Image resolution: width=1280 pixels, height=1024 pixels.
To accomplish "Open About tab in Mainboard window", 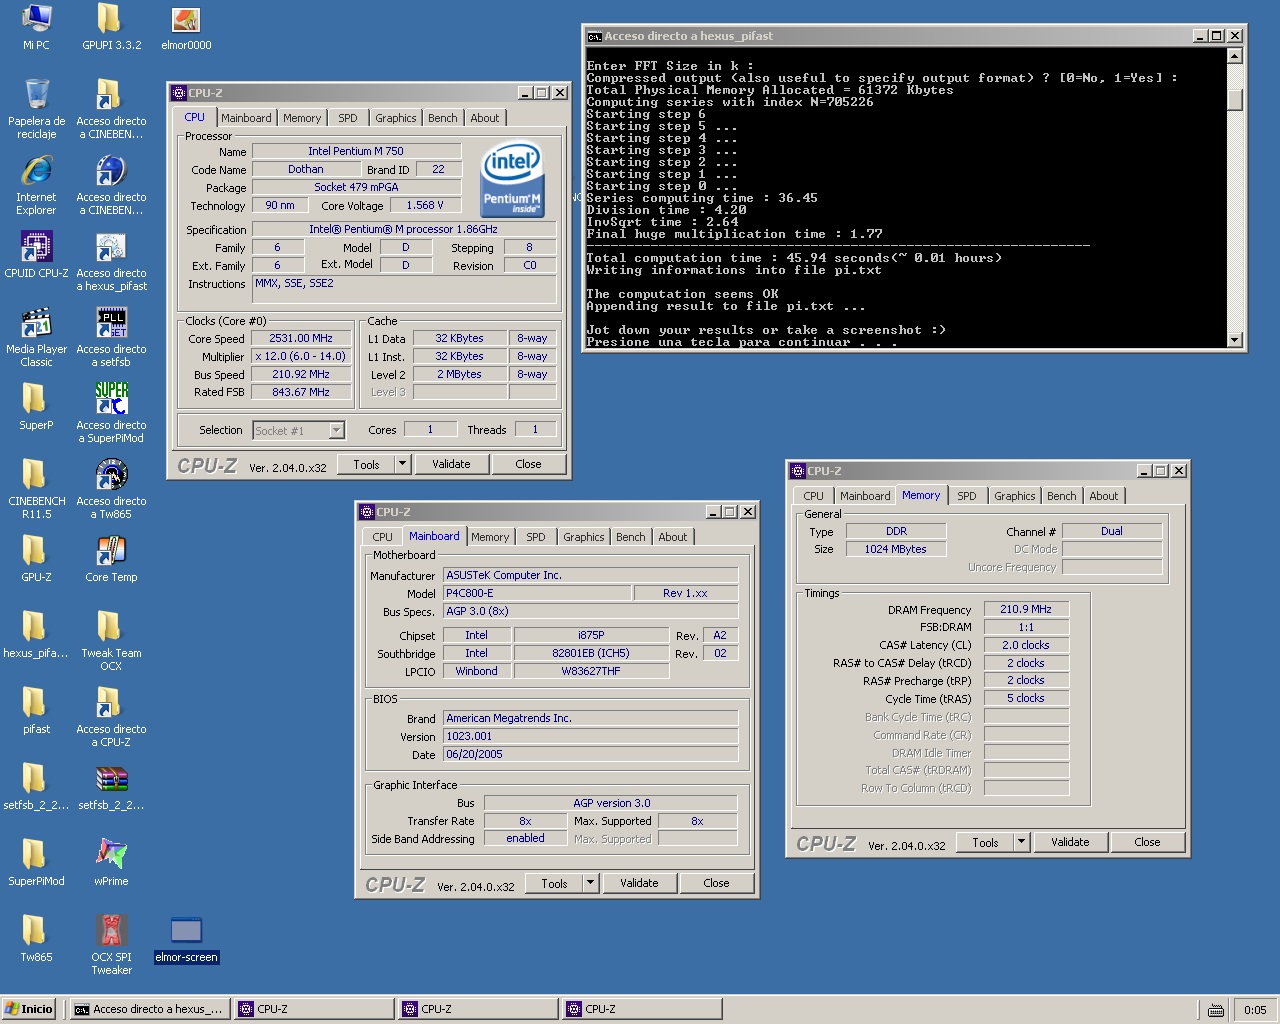I will click(672, 537).
